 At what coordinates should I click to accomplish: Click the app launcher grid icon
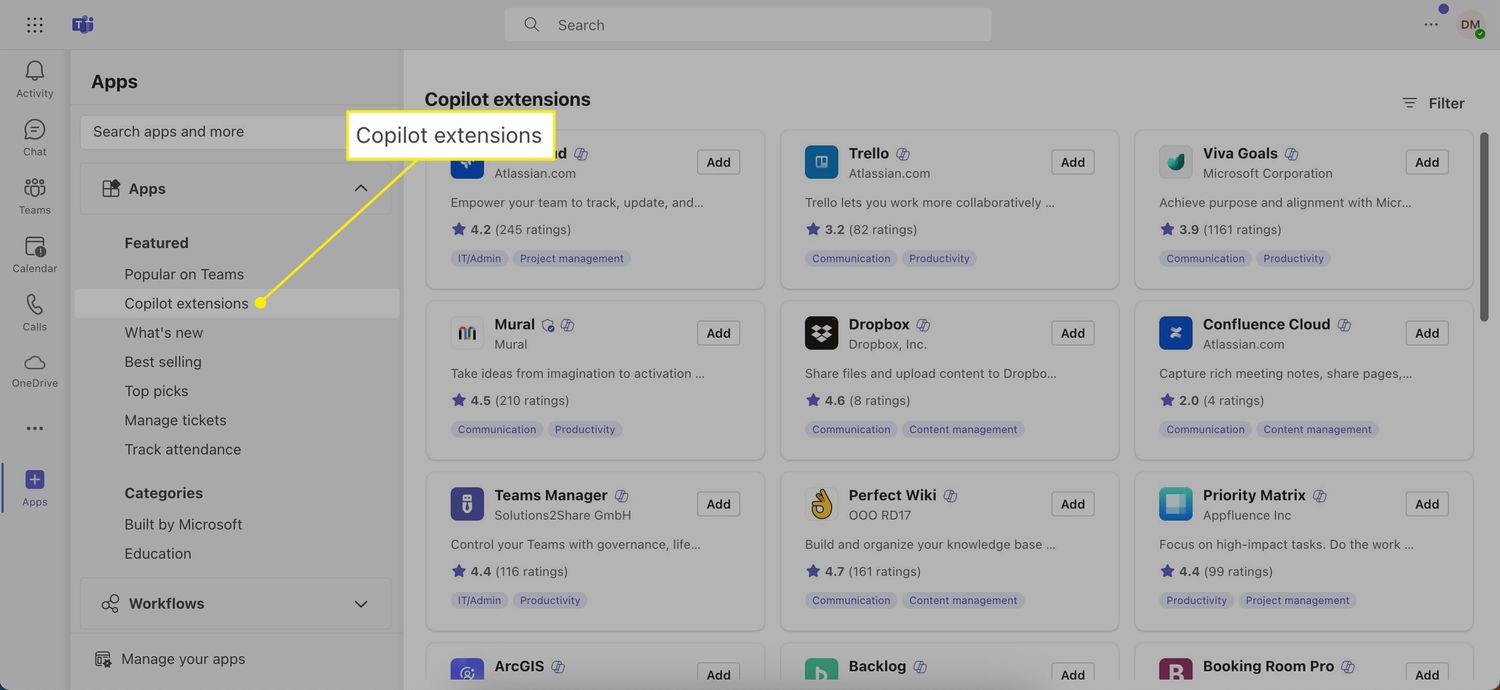pyautogui.click(x=34, y=25)
